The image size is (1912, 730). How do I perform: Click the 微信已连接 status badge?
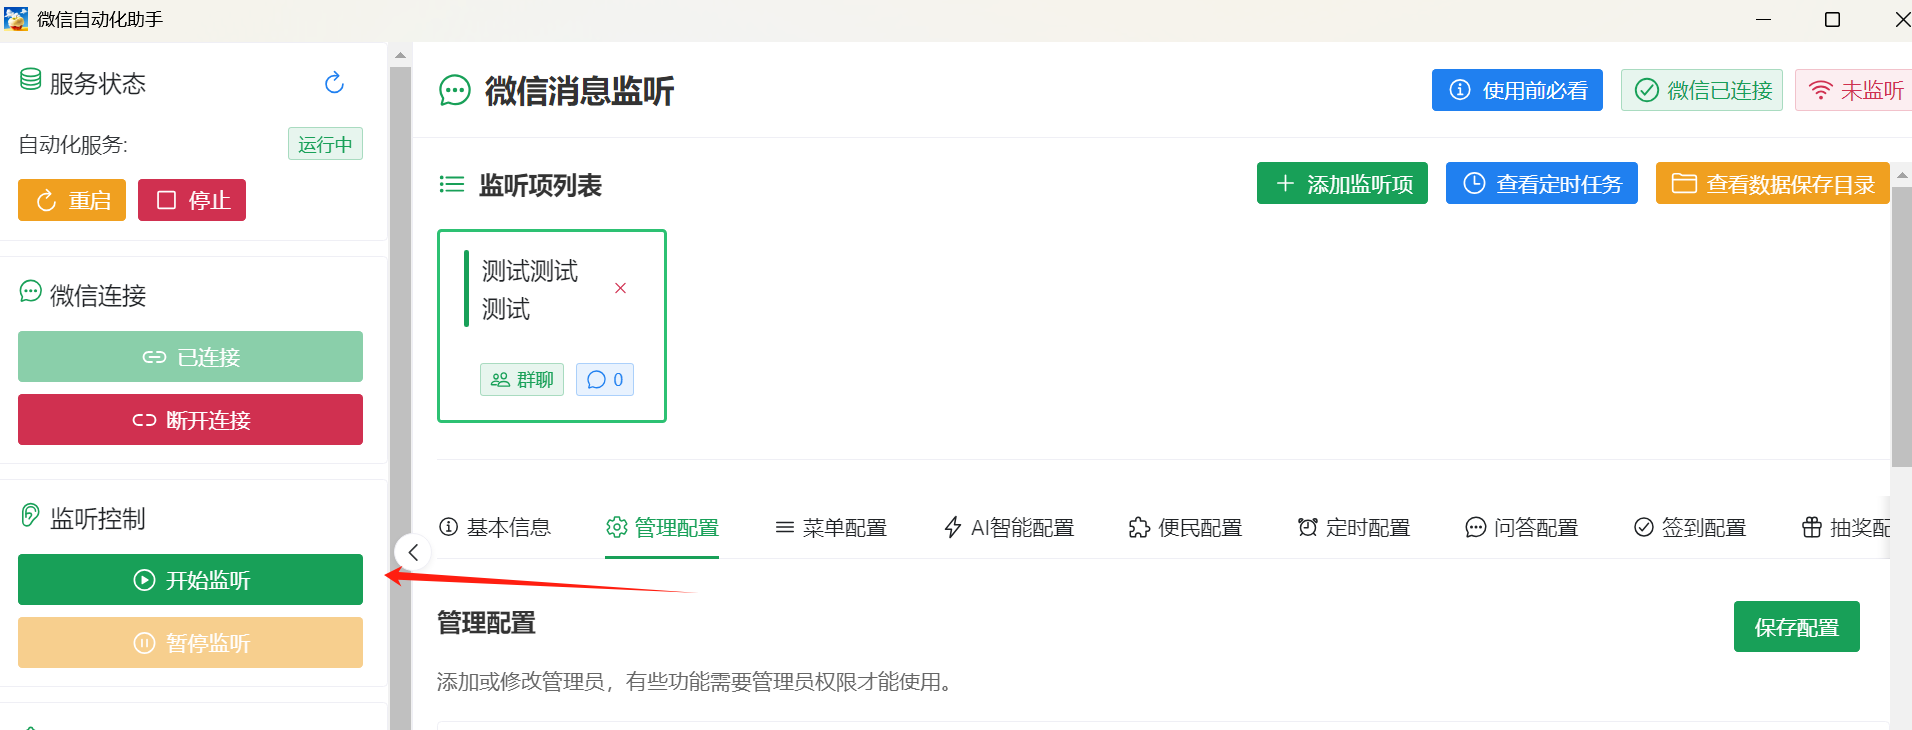click(1702, 90)
